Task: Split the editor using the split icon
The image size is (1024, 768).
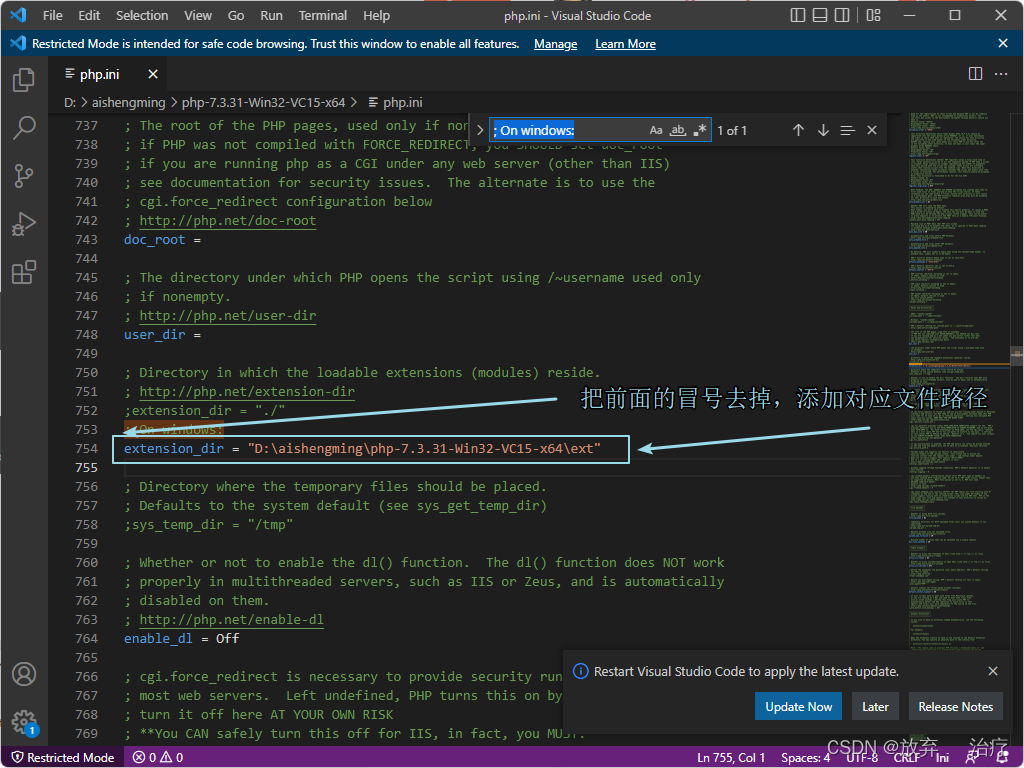Action: pyautogui.click(x=975, y=74)
